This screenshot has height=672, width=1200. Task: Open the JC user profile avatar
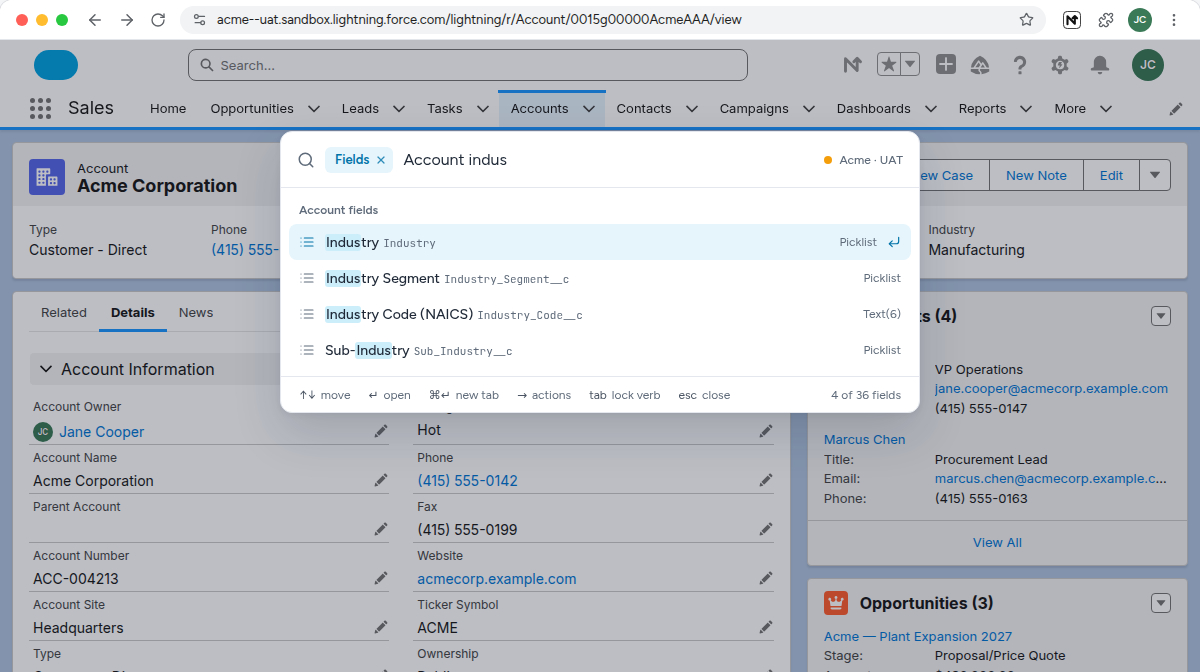(1148, 65)
